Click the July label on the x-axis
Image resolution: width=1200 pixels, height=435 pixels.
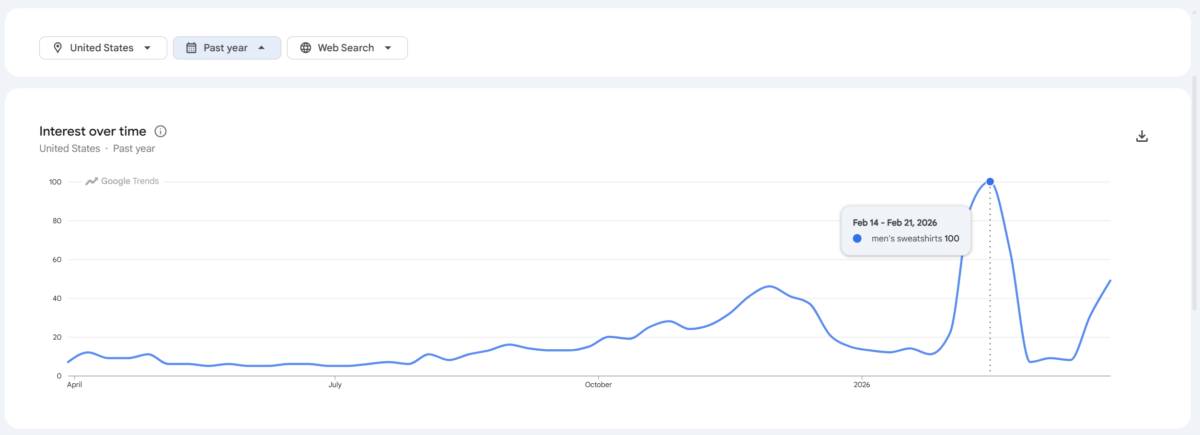(335, 384)
